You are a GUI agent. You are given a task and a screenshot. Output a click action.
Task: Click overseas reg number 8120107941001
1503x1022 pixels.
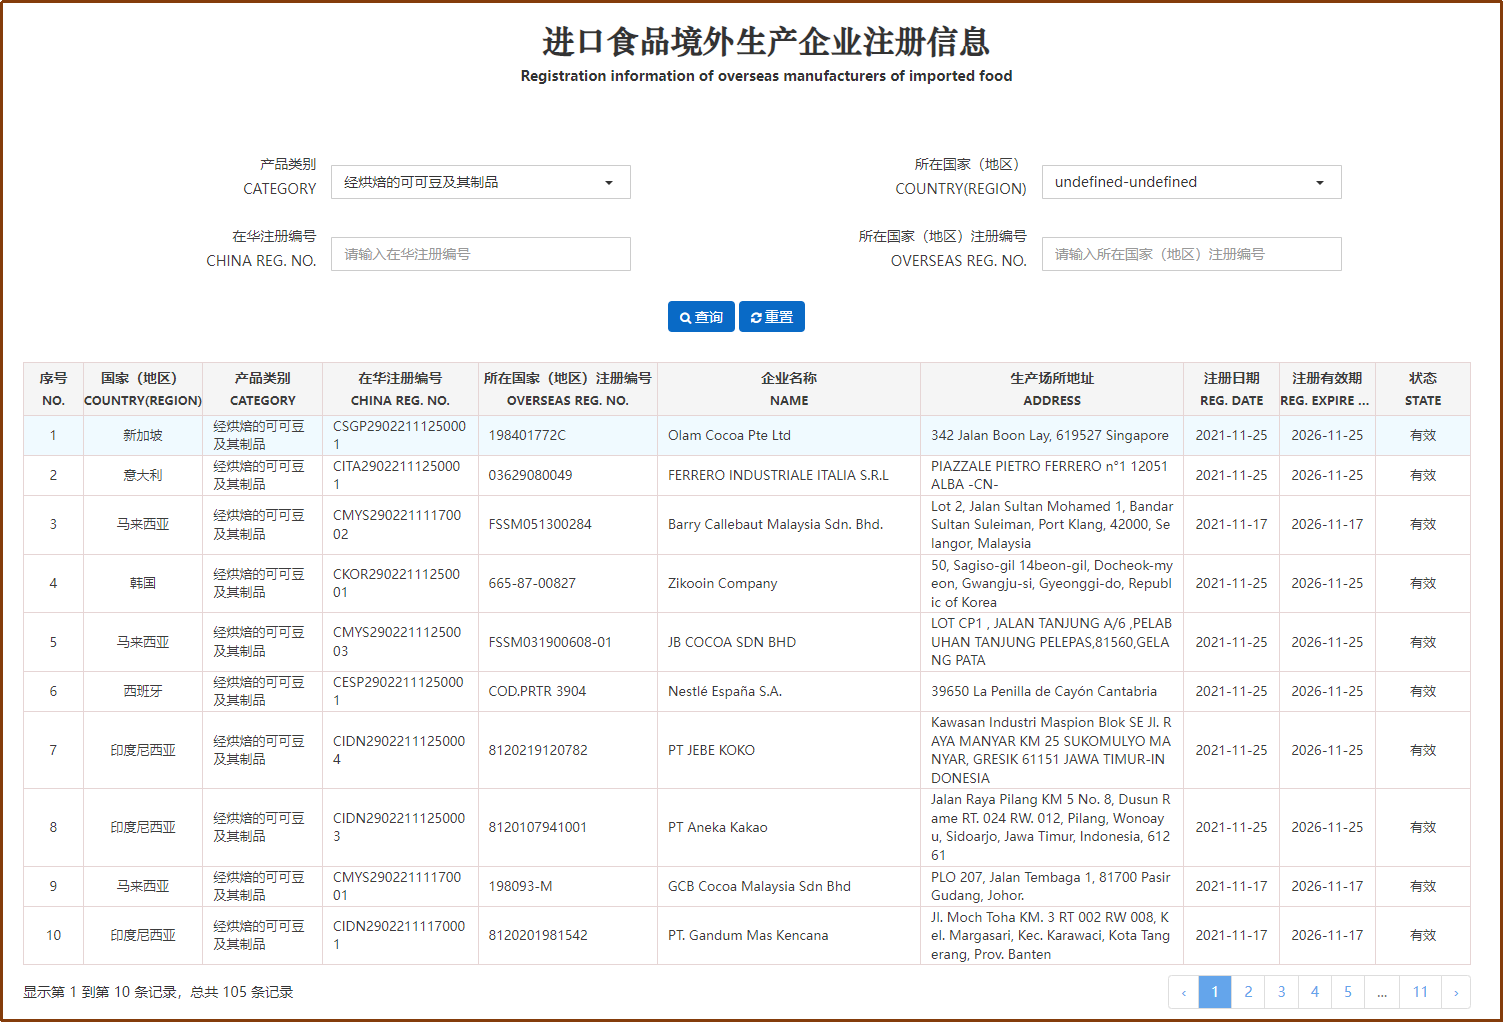538,827
